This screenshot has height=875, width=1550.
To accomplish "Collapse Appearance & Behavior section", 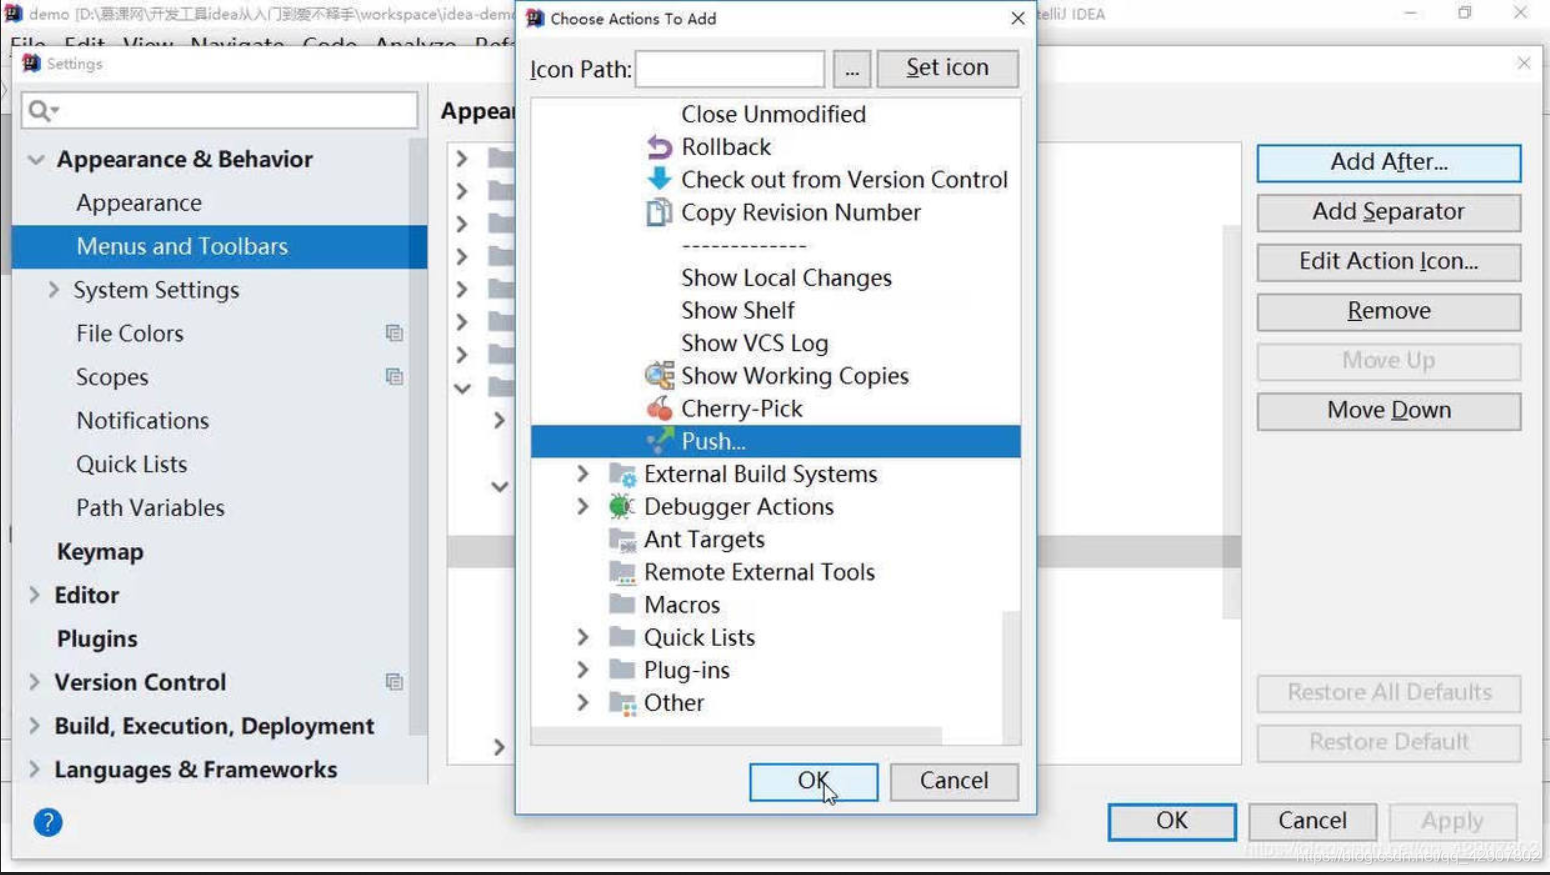I will [36, 160].
